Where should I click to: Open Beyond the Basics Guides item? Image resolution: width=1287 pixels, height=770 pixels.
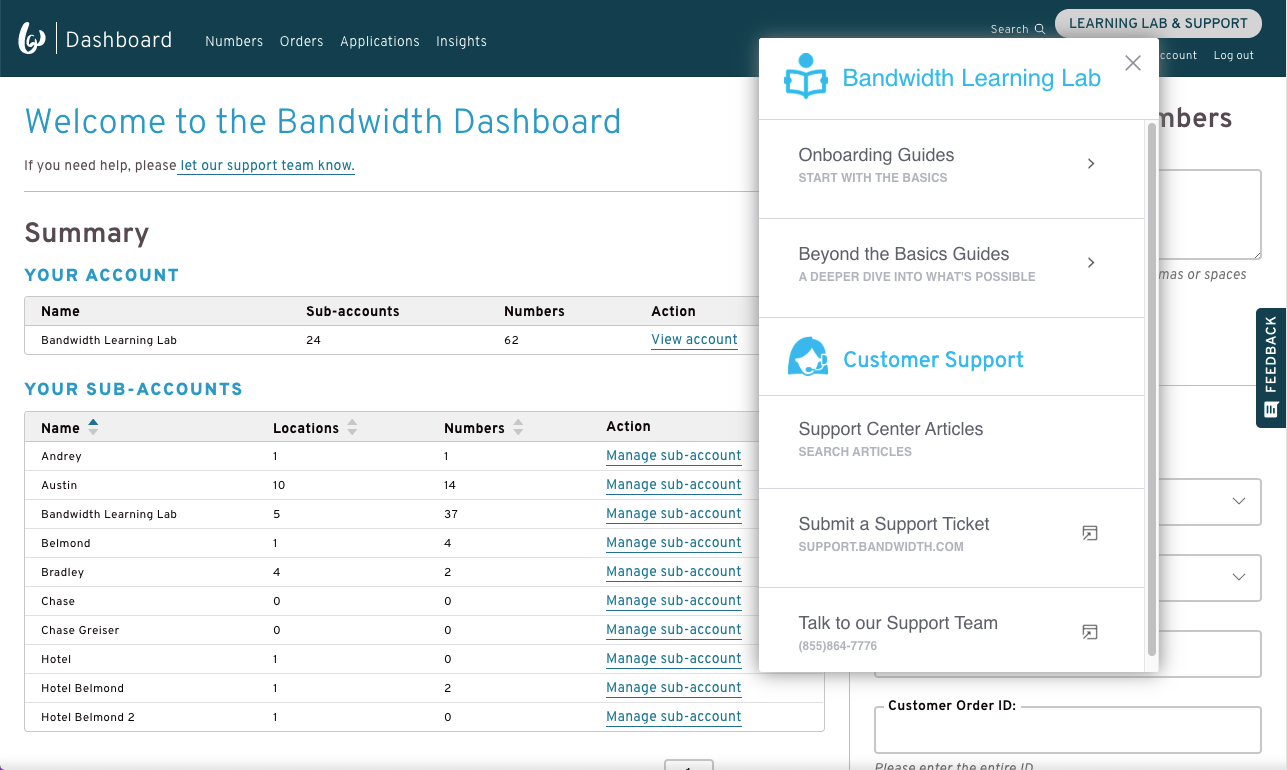point(952,268)
